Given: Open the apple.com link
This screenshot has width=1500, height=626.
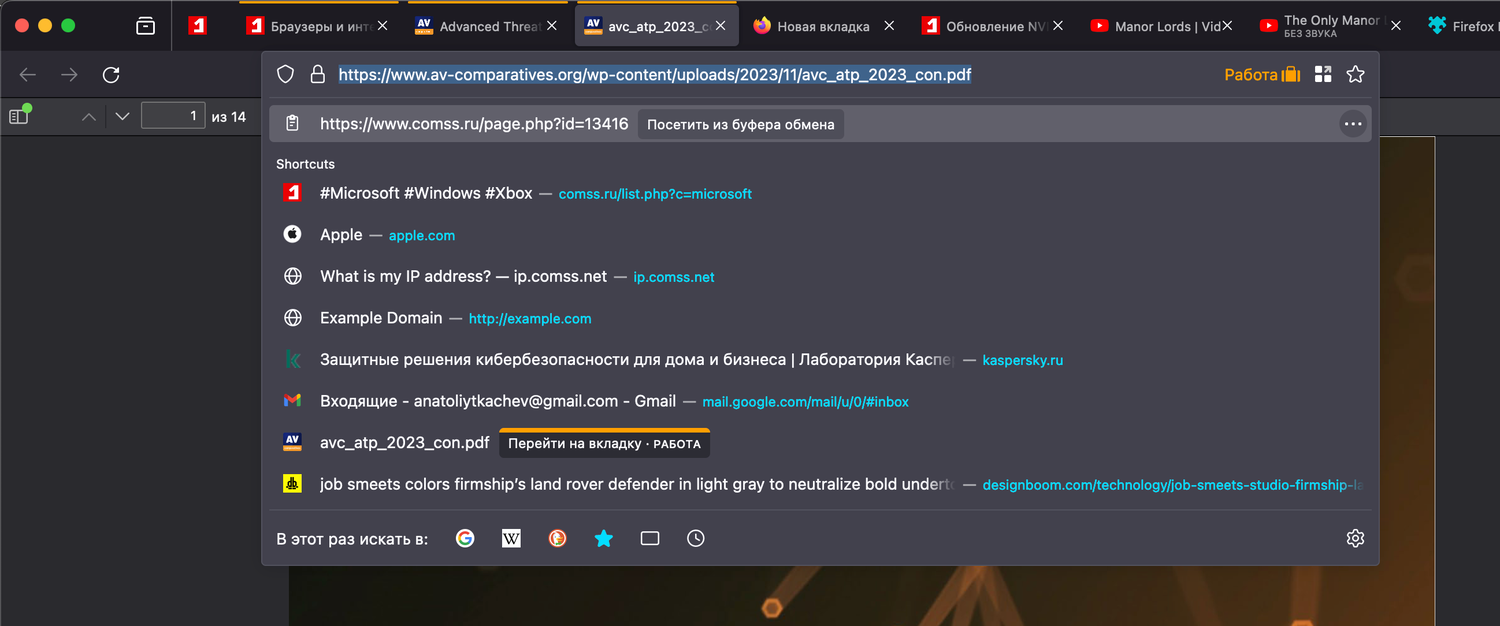Looking at the screenshot, I should click(422, 236).
